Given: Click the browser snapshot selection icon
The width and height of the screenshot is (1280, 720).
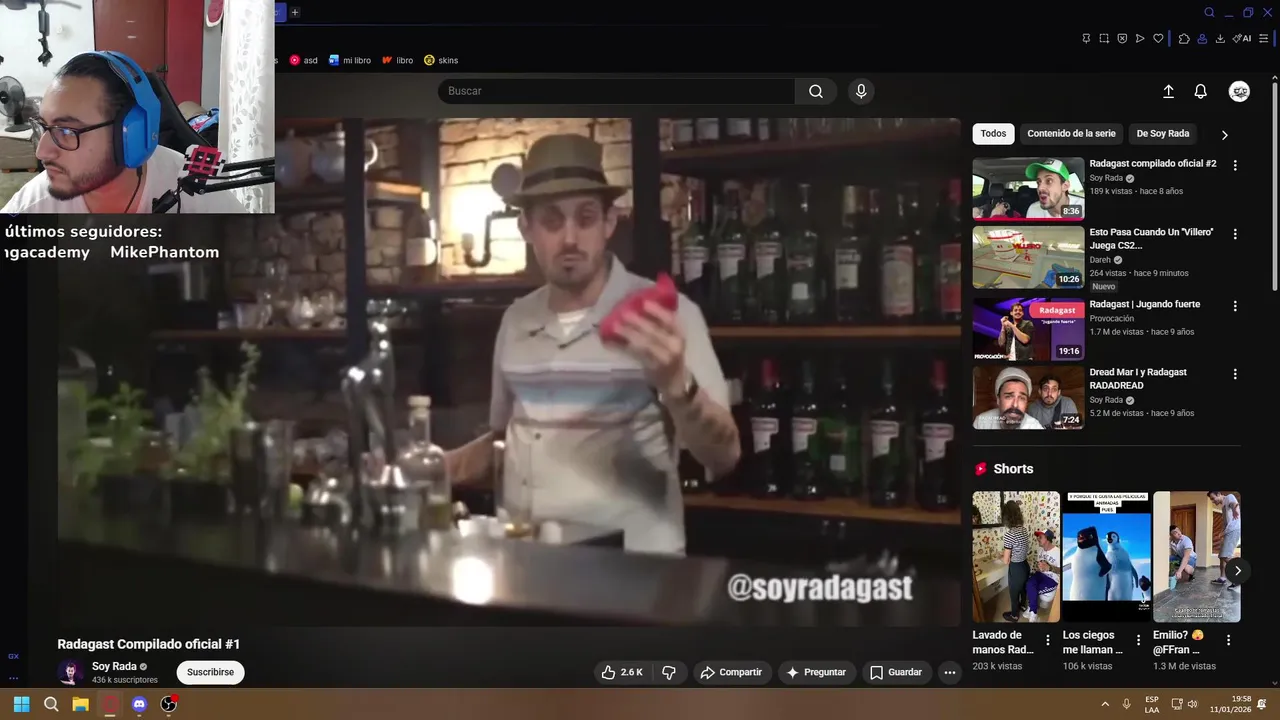Looking at the screenshot, I should 1104,38.
